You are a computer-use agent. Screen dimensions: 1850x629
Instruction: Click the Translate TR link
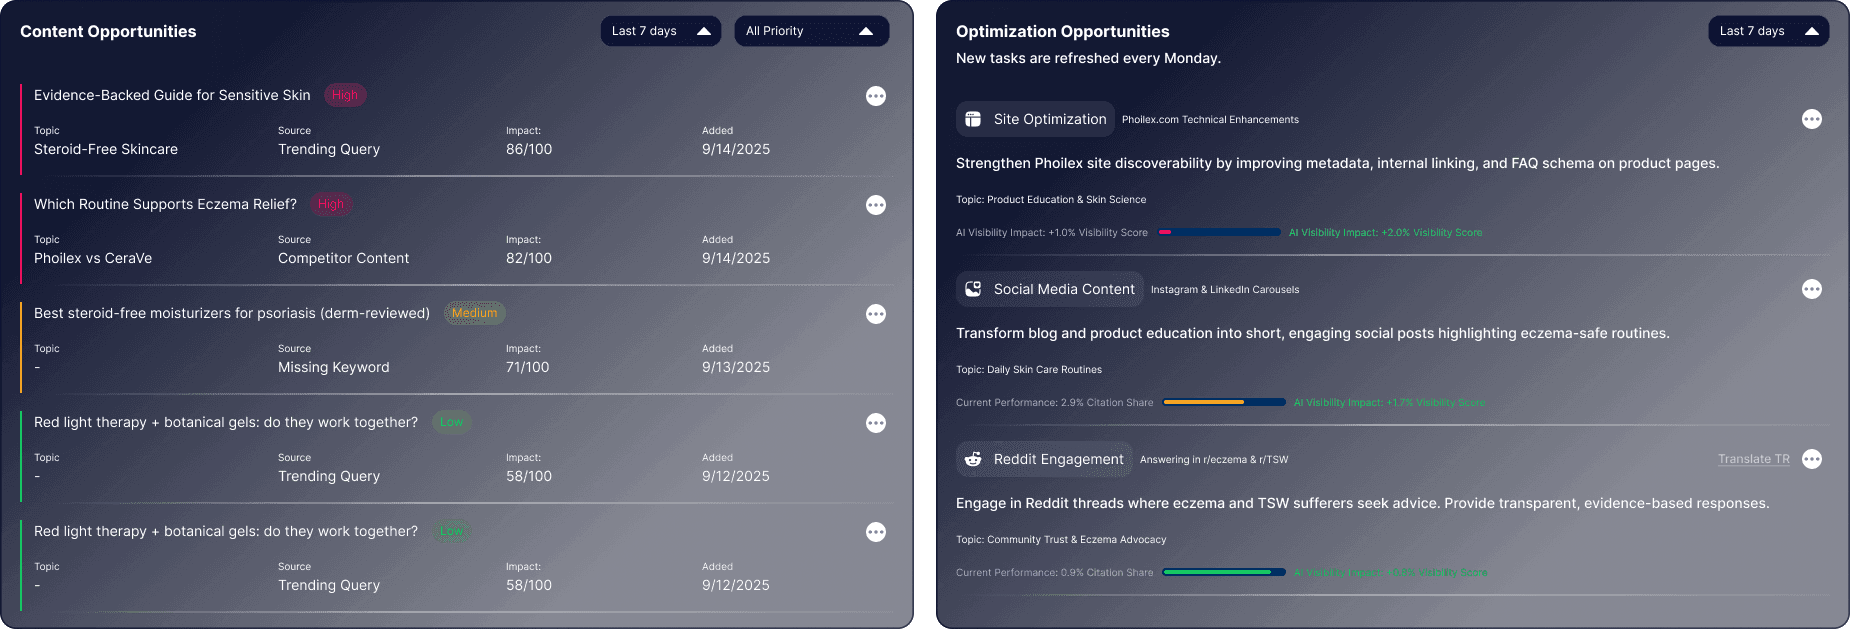(1754, 459)
